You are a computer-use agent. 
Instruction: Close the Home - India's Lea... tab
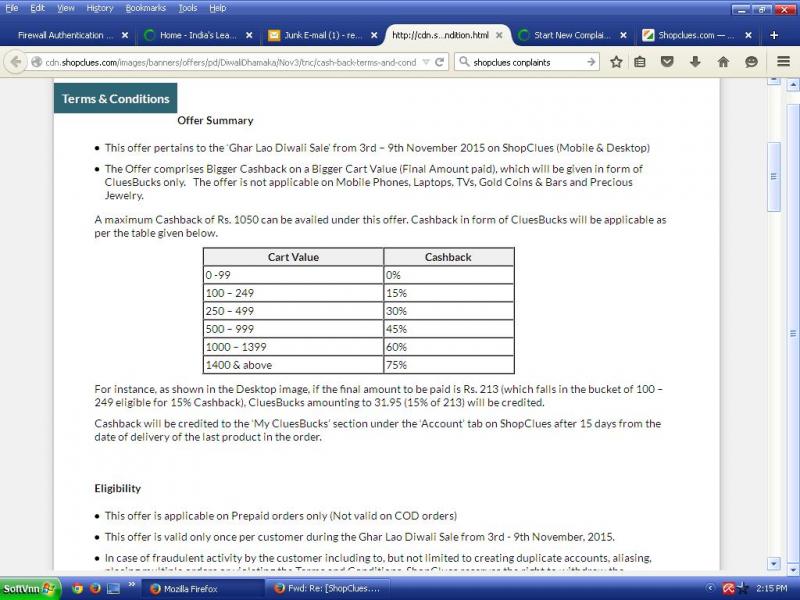(249, 35)
